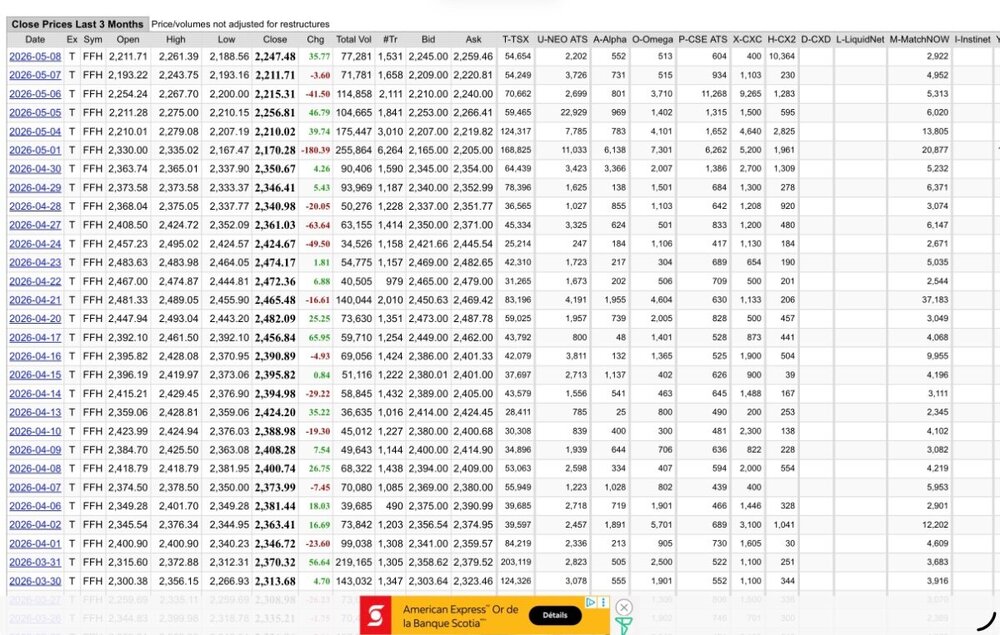The height and width of the screenshot is (635, 1000).
Task: Click the AdChoices info icon on ad
Action: point(591,602)
